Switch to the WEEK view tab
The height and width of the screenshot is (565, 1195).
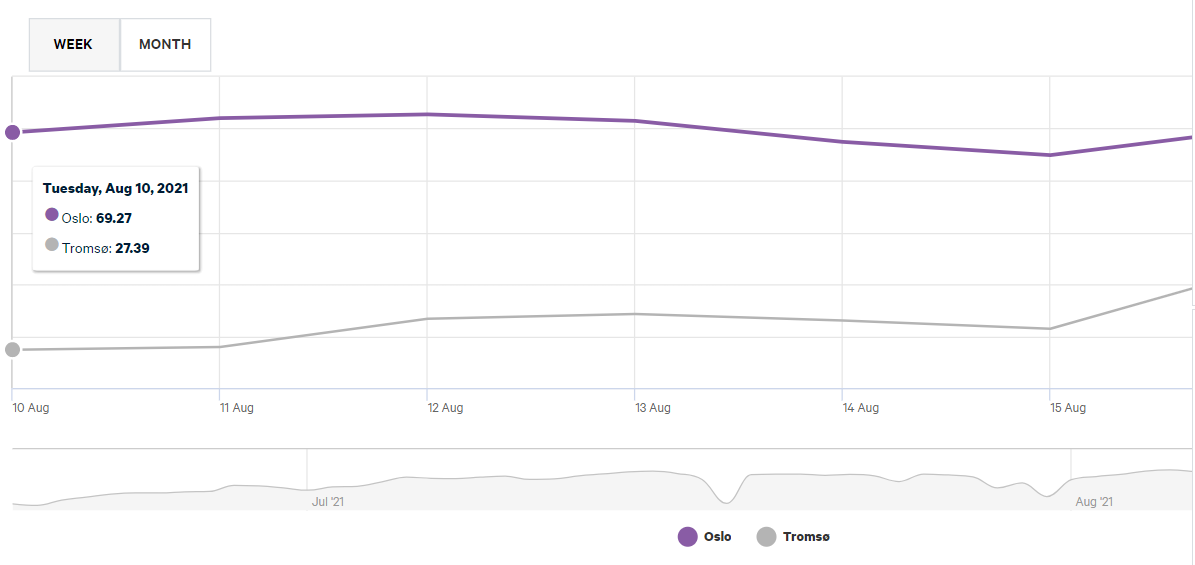[73, 44]
